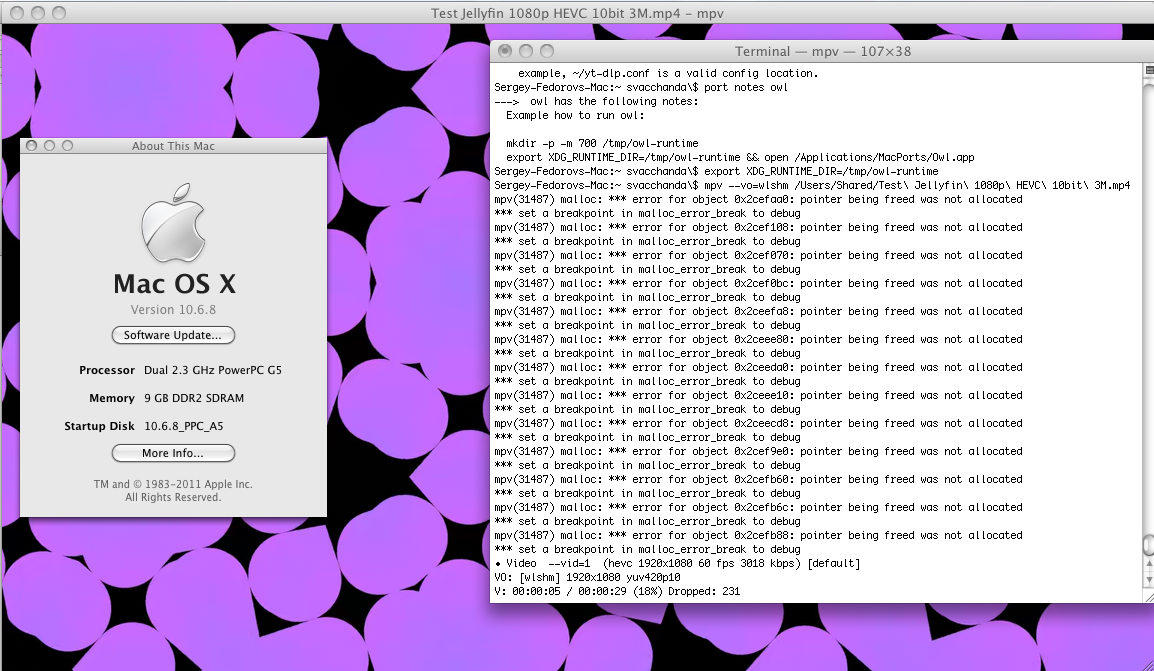Image resolution: width=1154 pixels, height=671 pixels.
Task: Click the malloc error line for object 0x2ceefa8
Action: 758,311
